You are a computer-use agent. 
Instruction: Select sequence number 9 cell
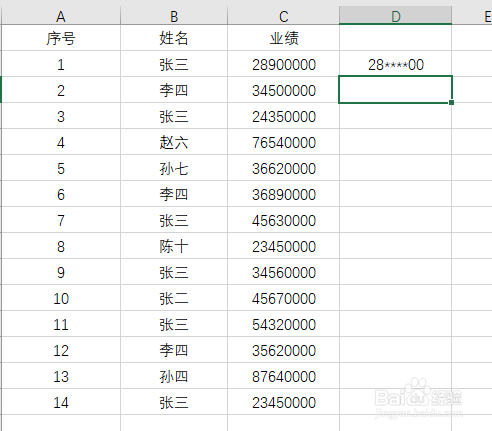pos(61,272)
